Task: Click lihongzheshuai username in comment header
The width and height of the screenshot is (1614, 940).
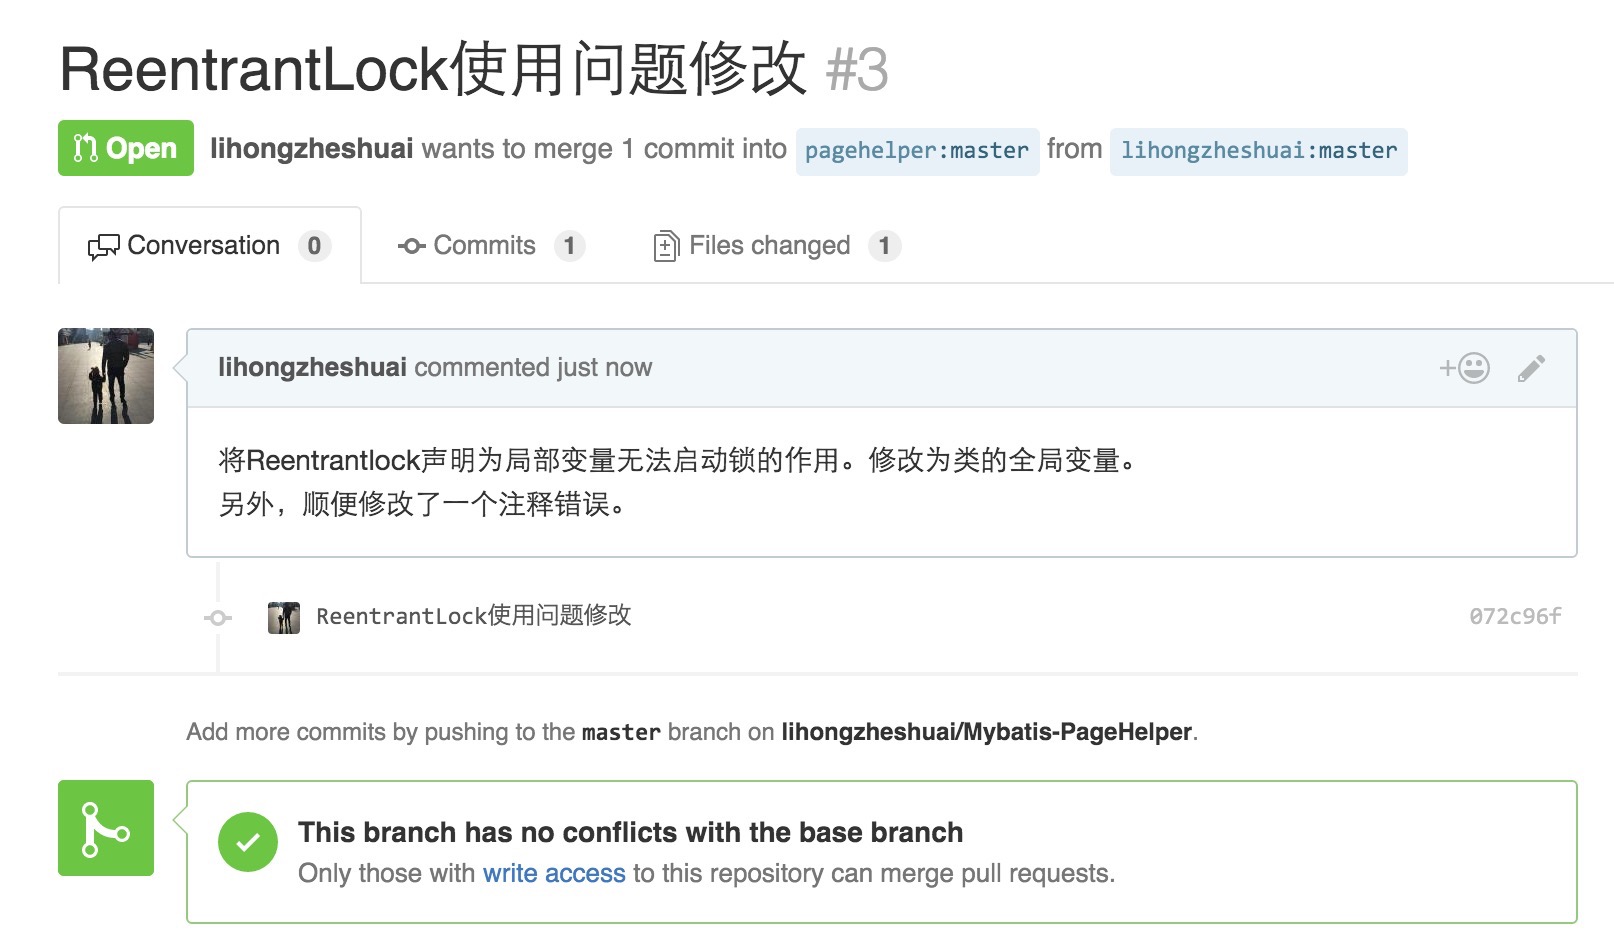Action: coord(312,367)
